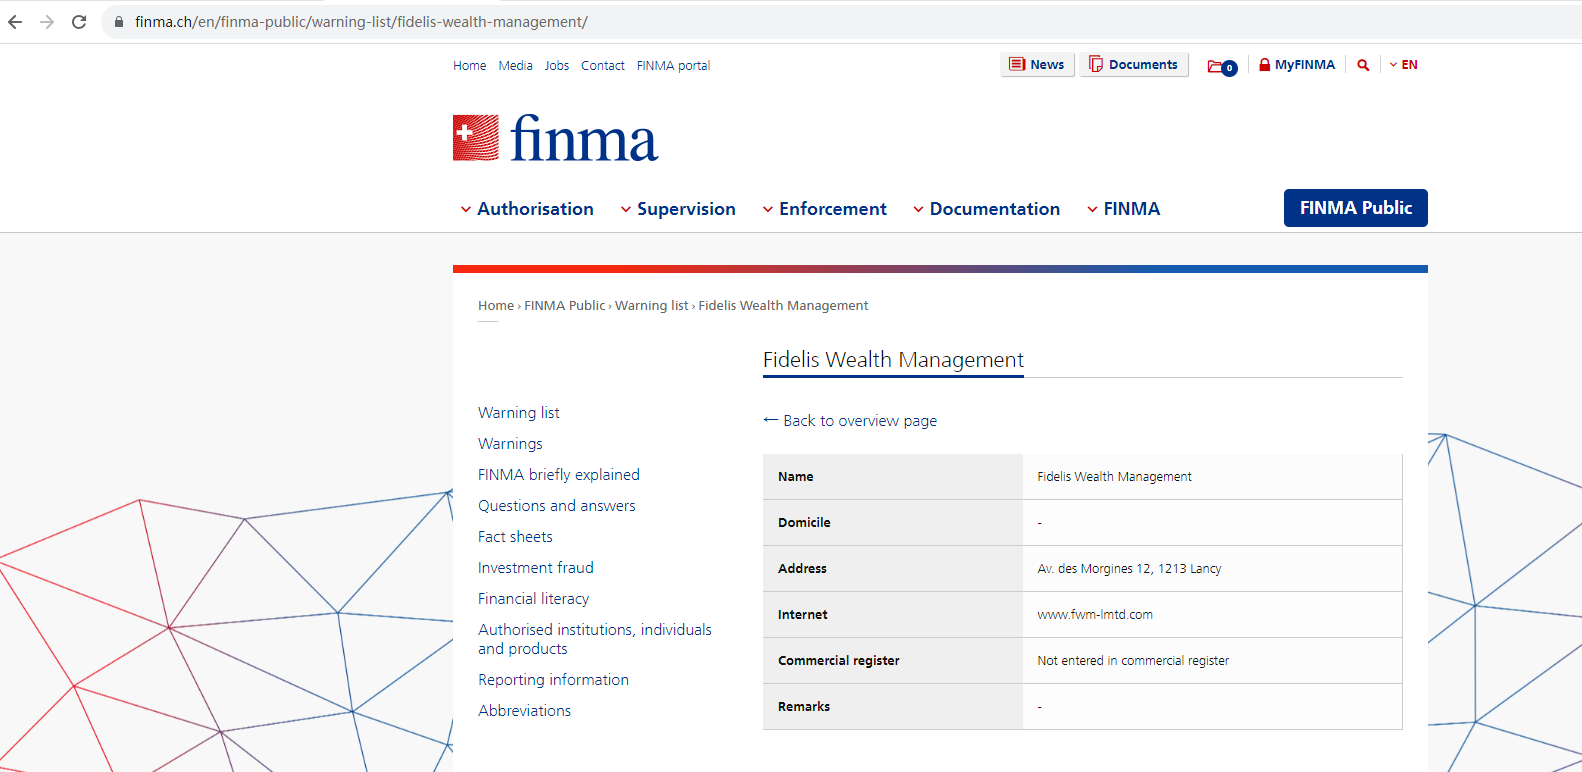Click Fidelis Wealth Management in the Name row
1582x772 pixels.
(1114, 477)
